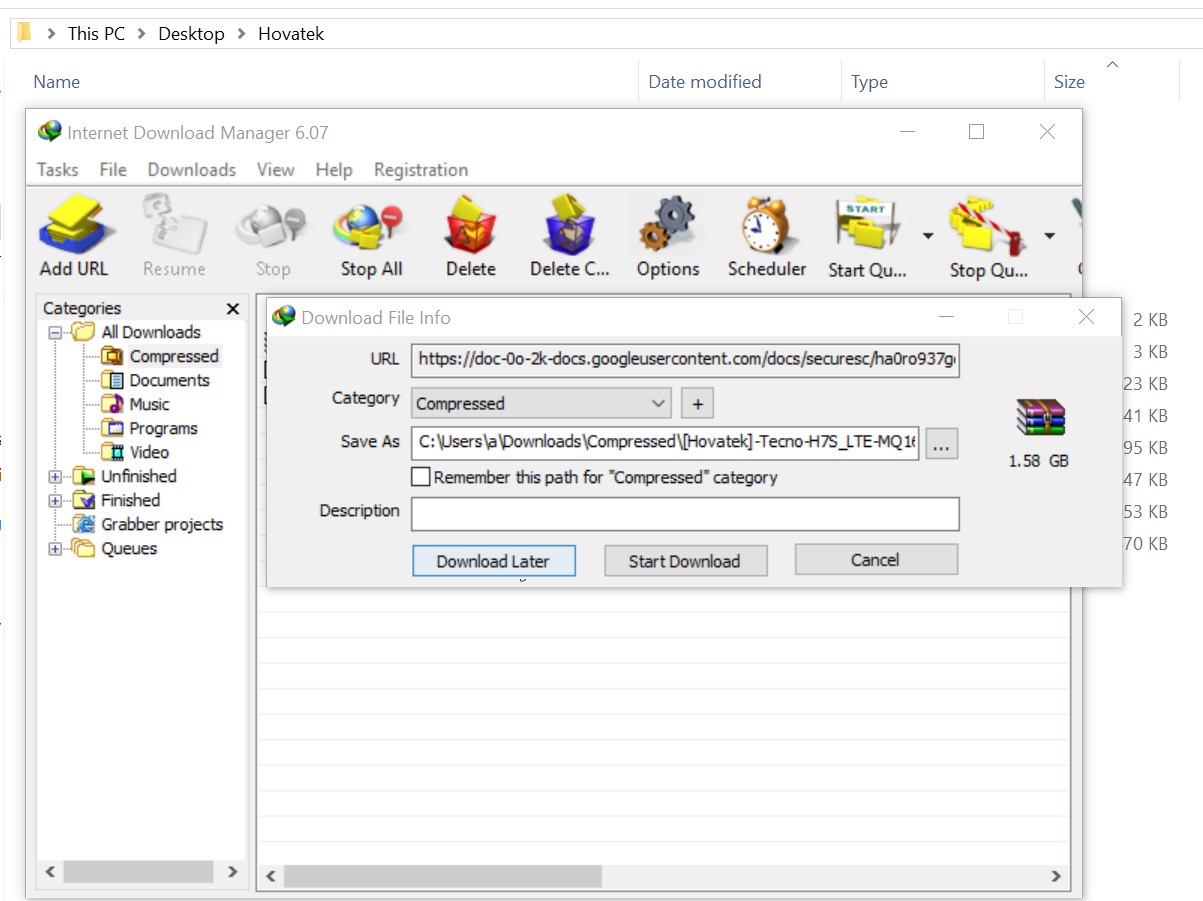Close the Categories panel with X
The image size is (1203, 901).
tap(233, 309)
